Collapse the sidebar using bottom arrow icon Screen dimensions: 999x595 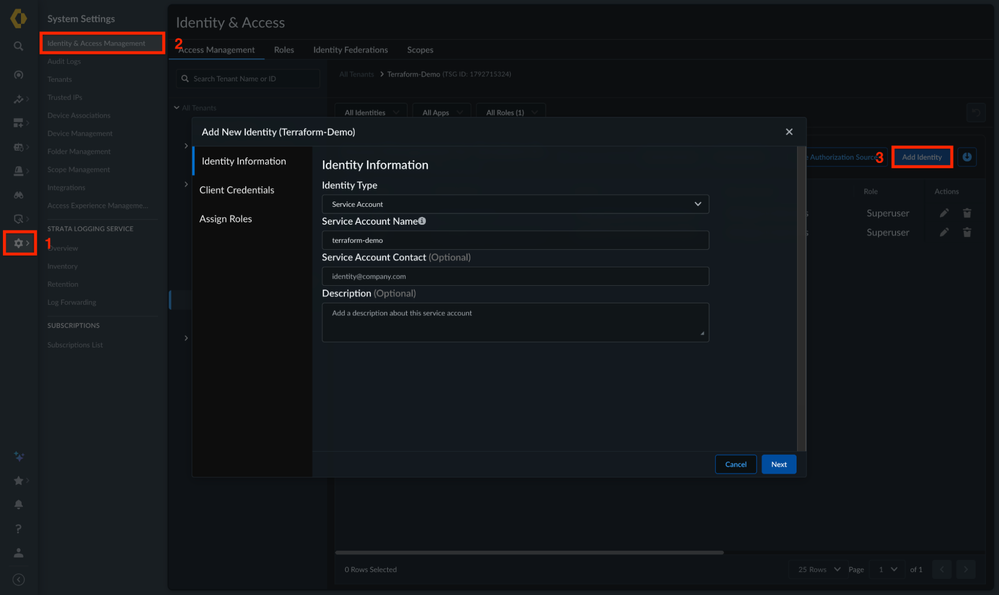[18, 580]
